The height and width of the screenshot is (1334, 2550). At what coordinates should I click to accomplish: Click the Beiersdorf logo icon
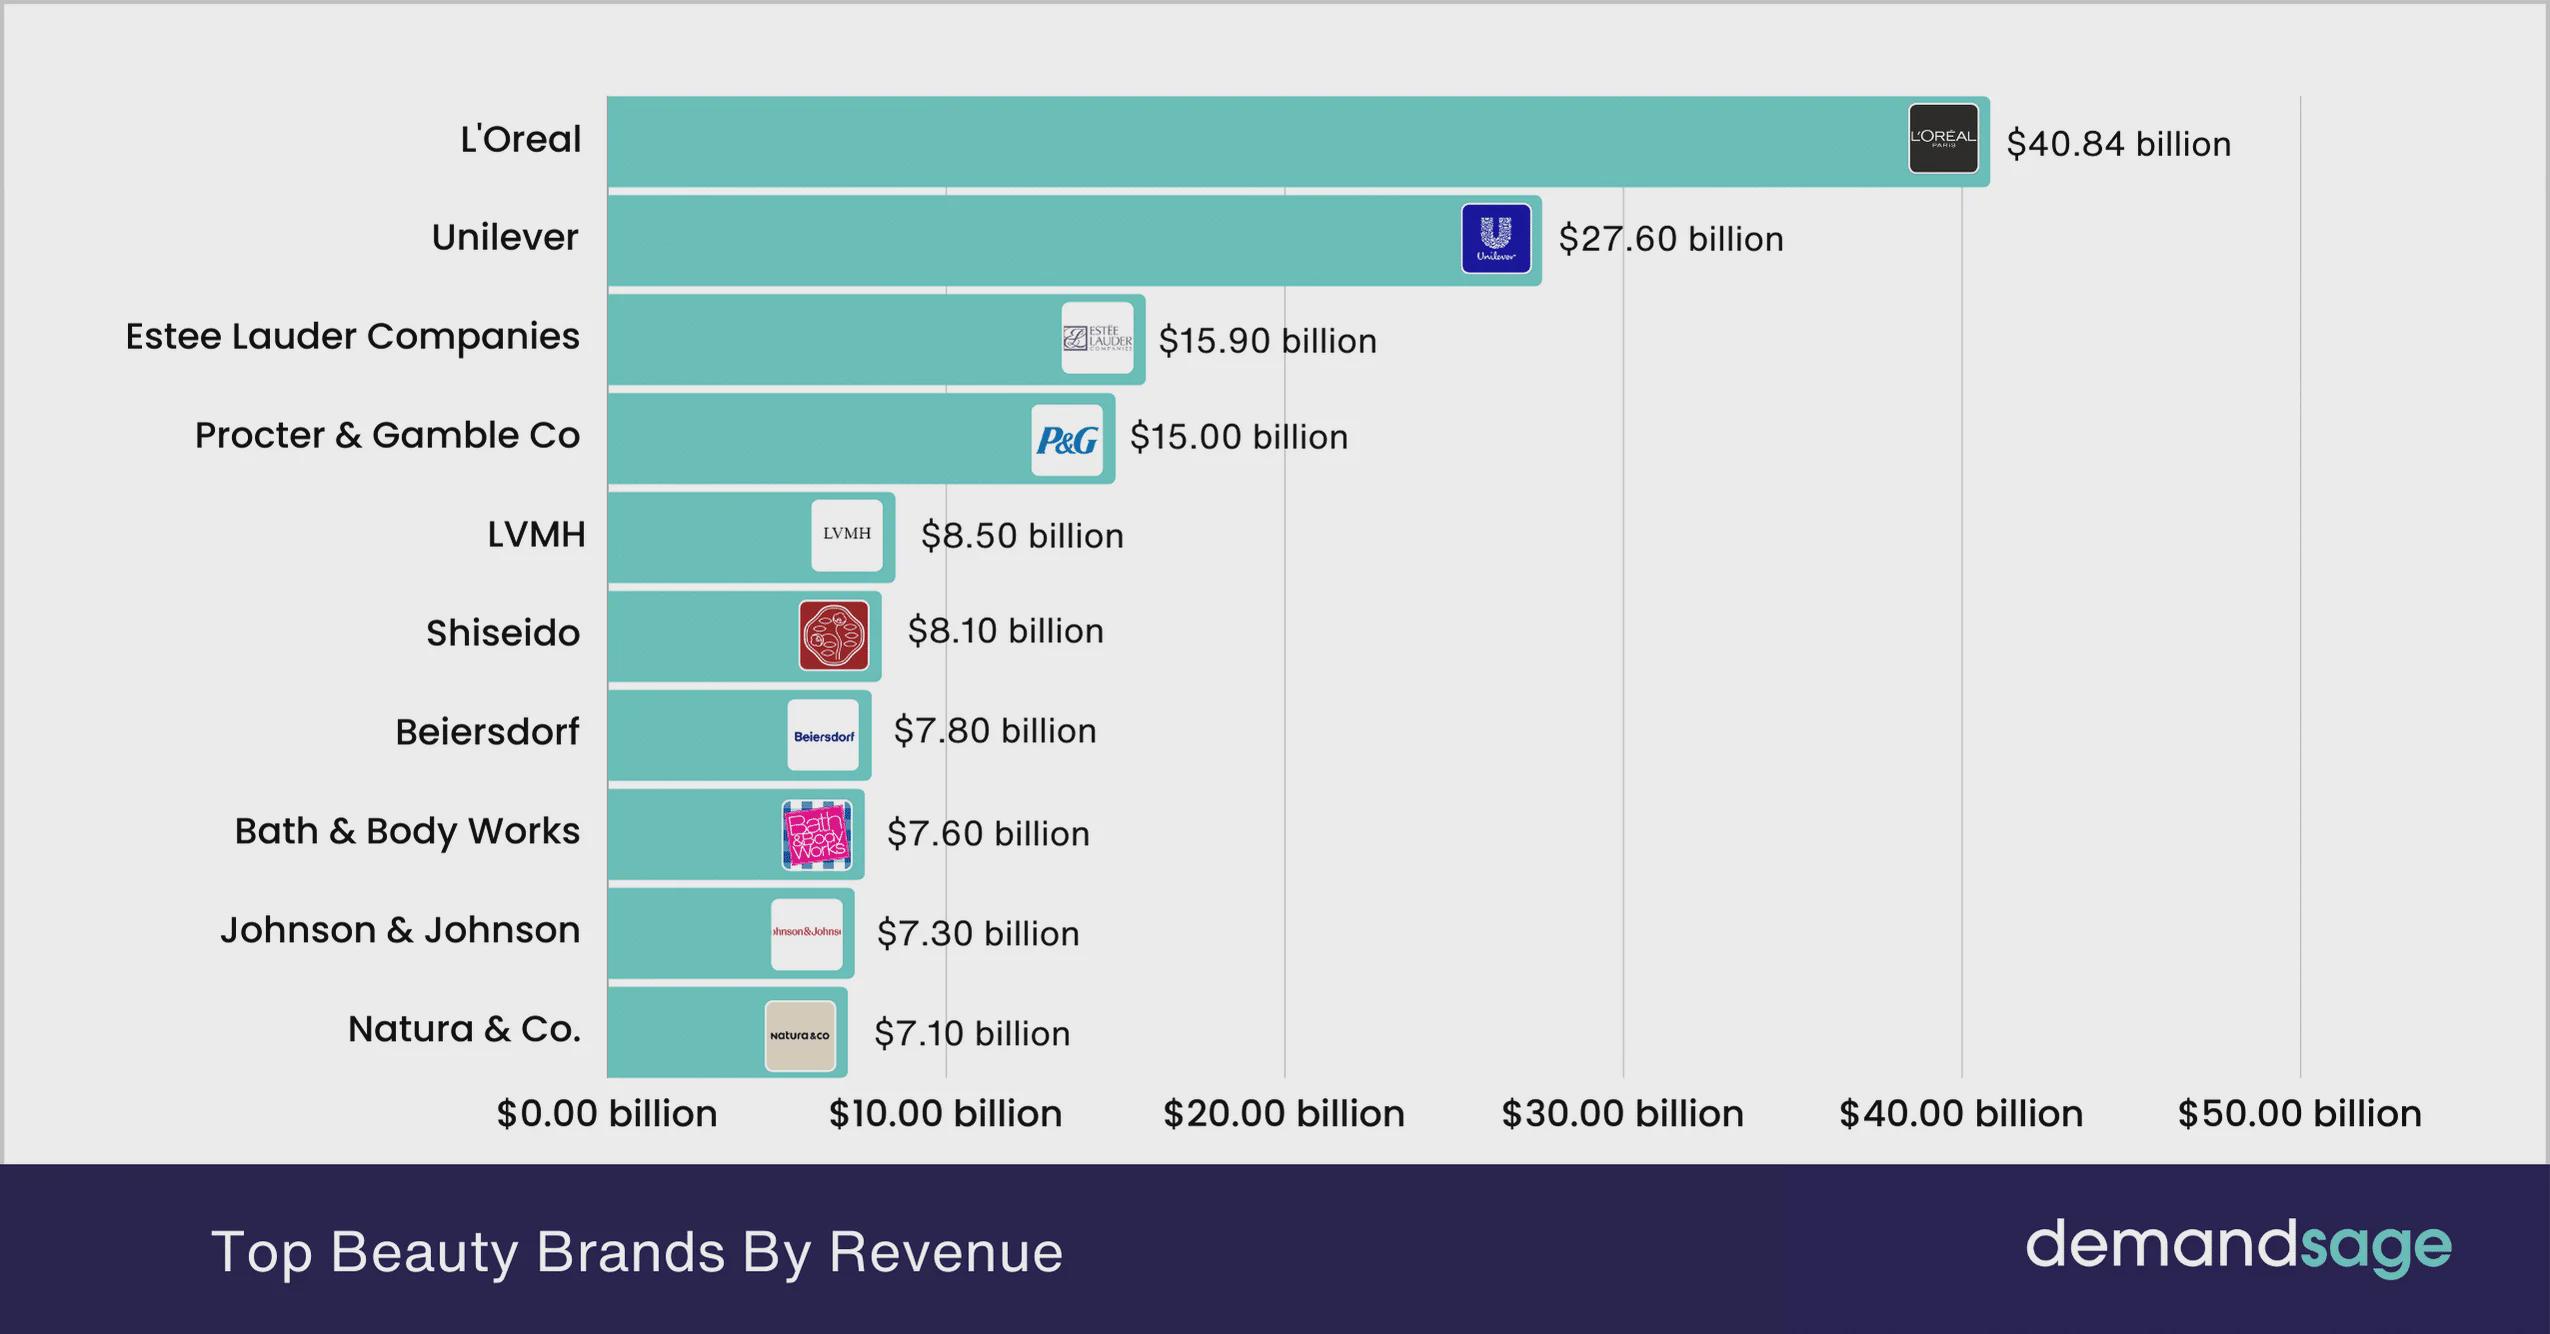tap(823, 735)
